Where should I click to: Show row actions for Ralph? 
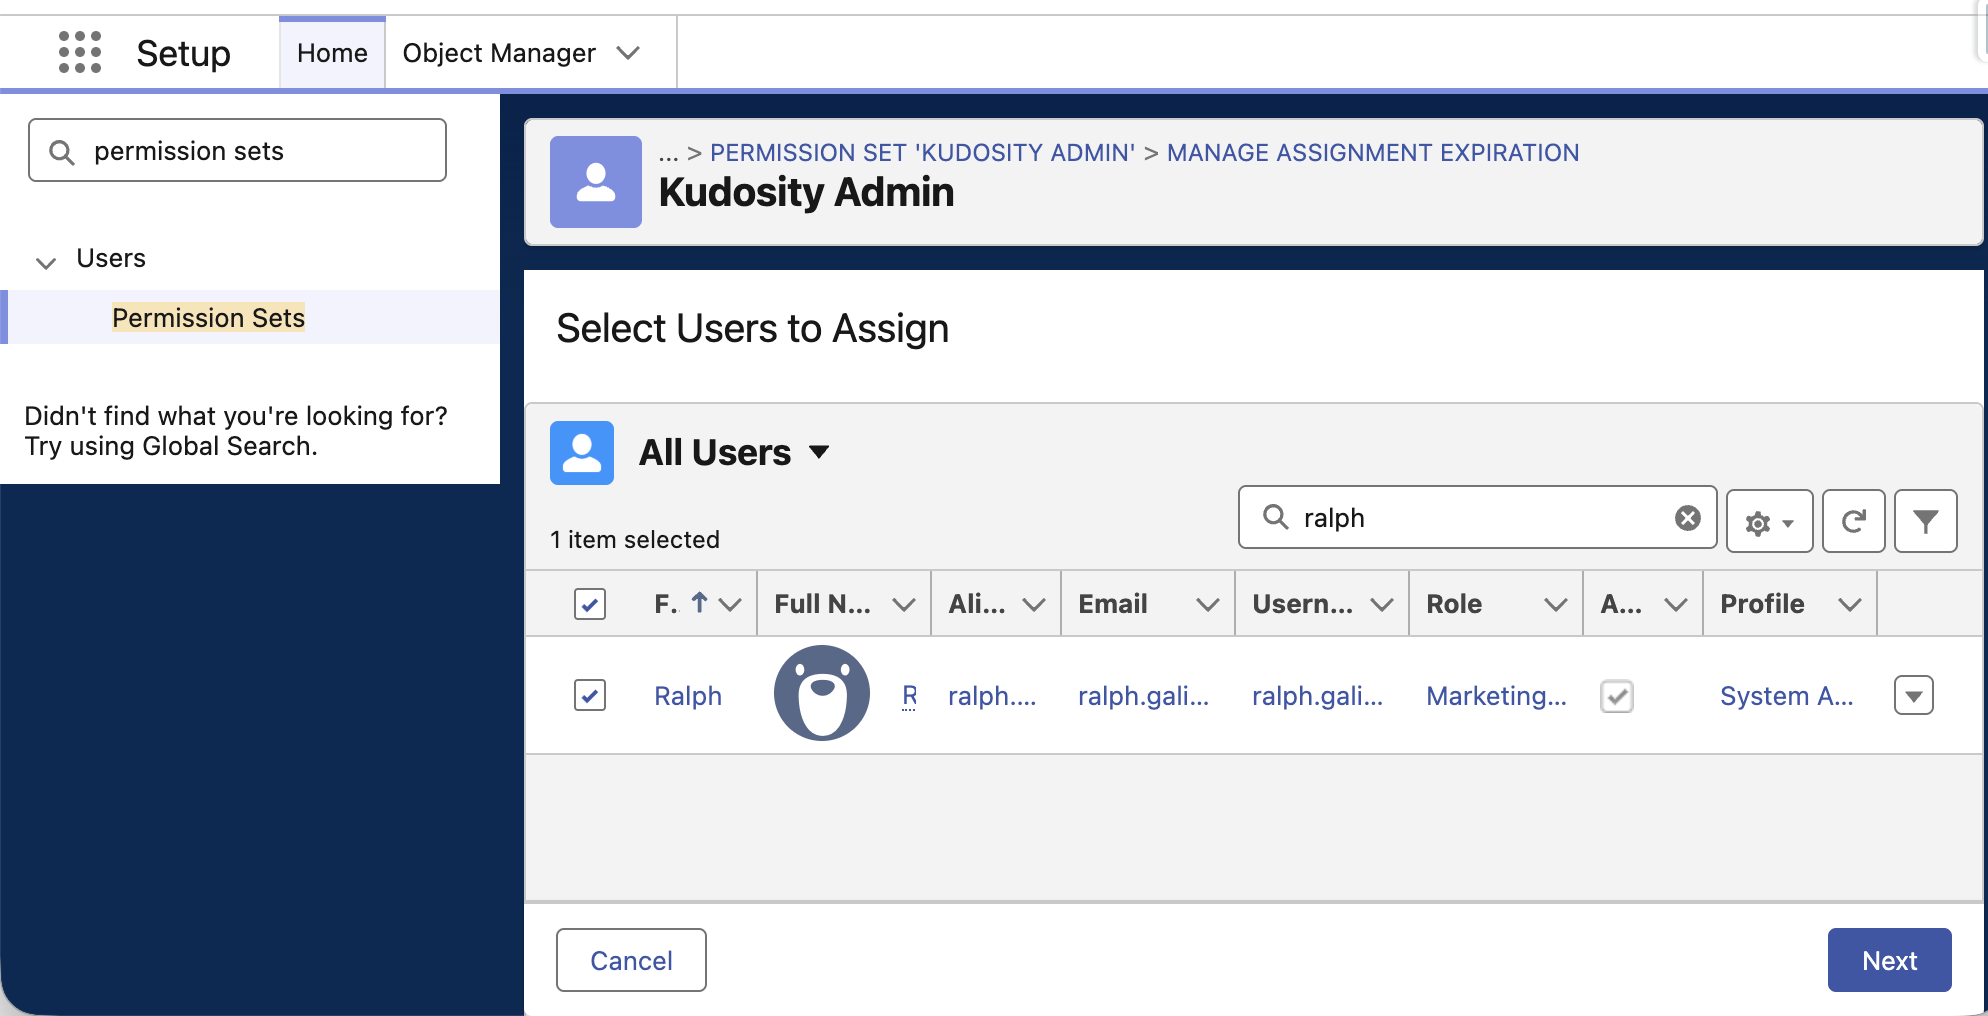coord(1914,695)
